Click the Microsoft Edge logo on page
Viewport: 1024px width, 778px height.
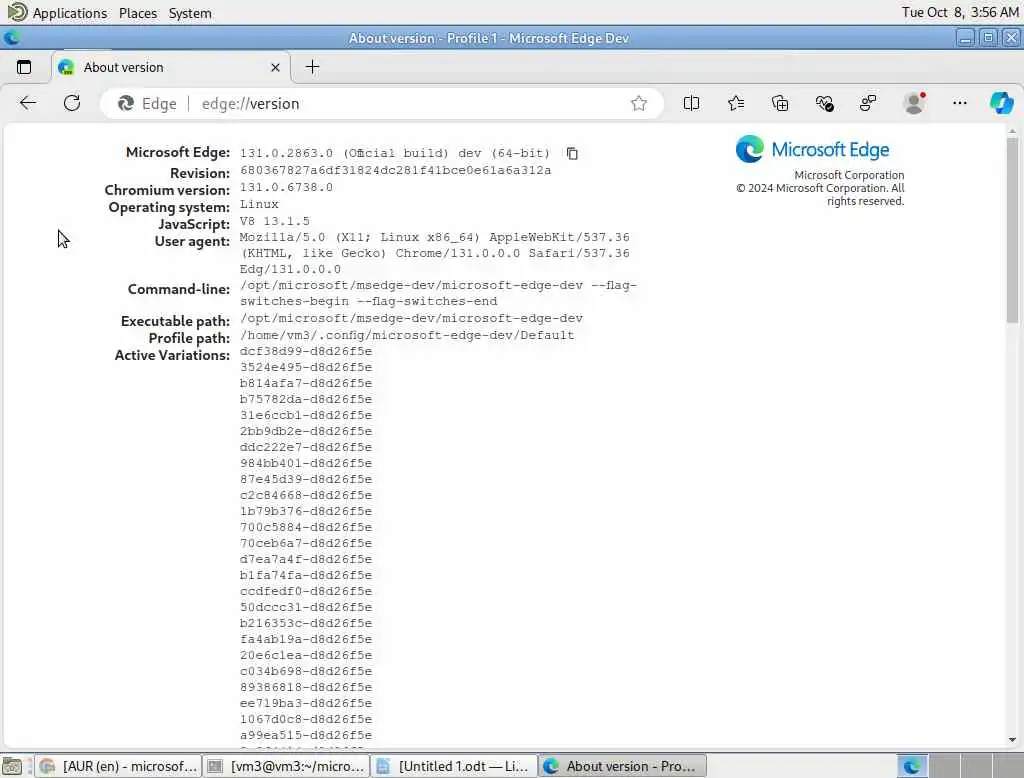(812, 150)
